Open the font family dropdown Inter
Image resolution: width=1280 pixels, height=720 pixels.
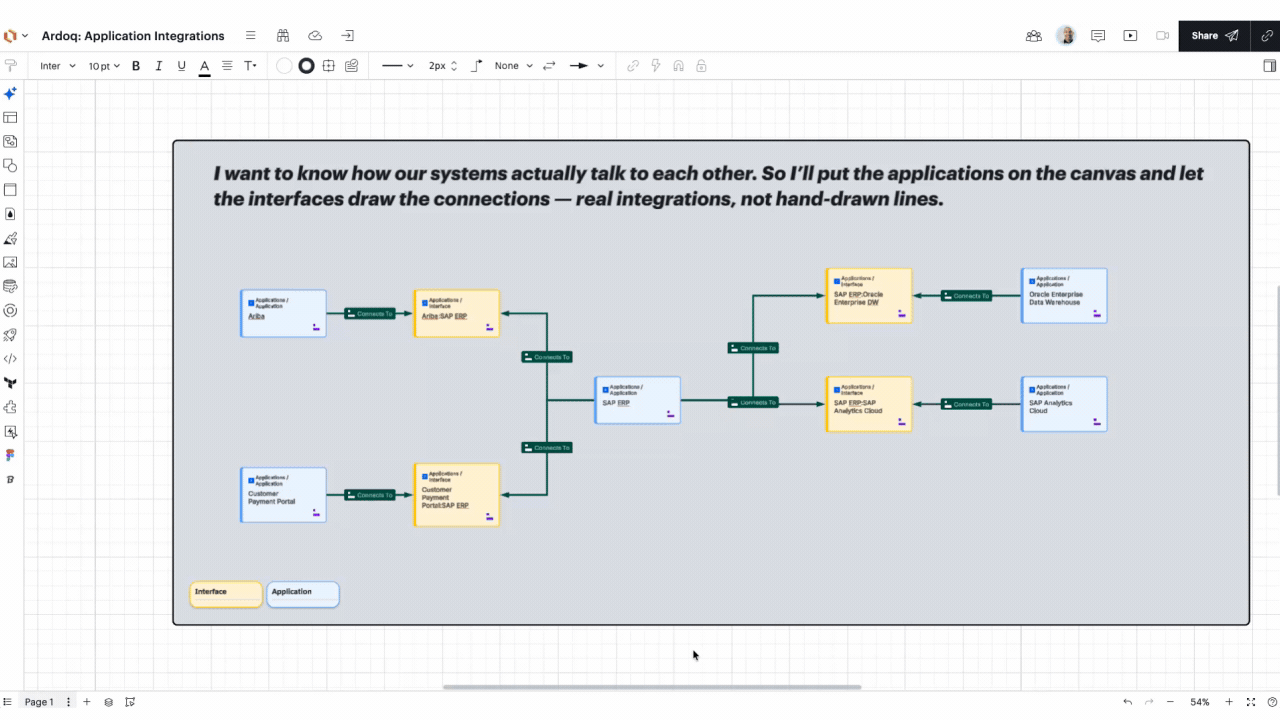pyautogui.click(x=58, y=66)
